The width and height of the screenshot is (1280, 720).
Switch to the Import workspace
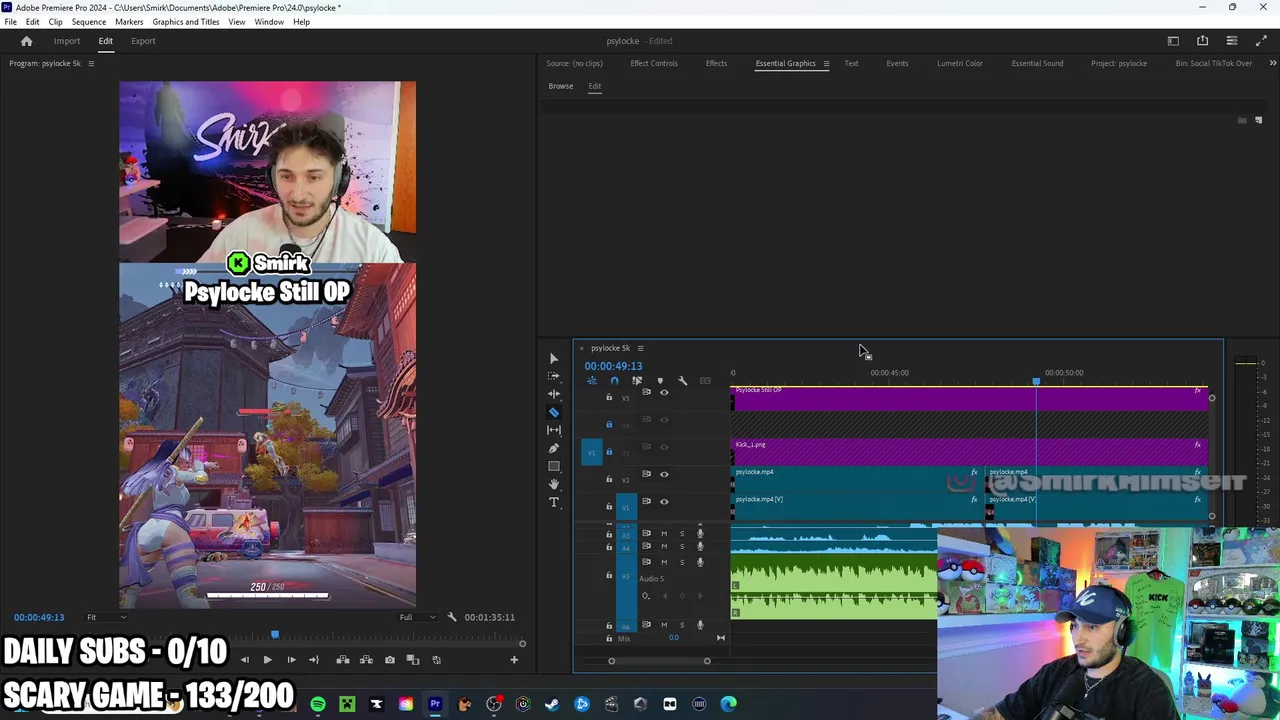(67, 41)
